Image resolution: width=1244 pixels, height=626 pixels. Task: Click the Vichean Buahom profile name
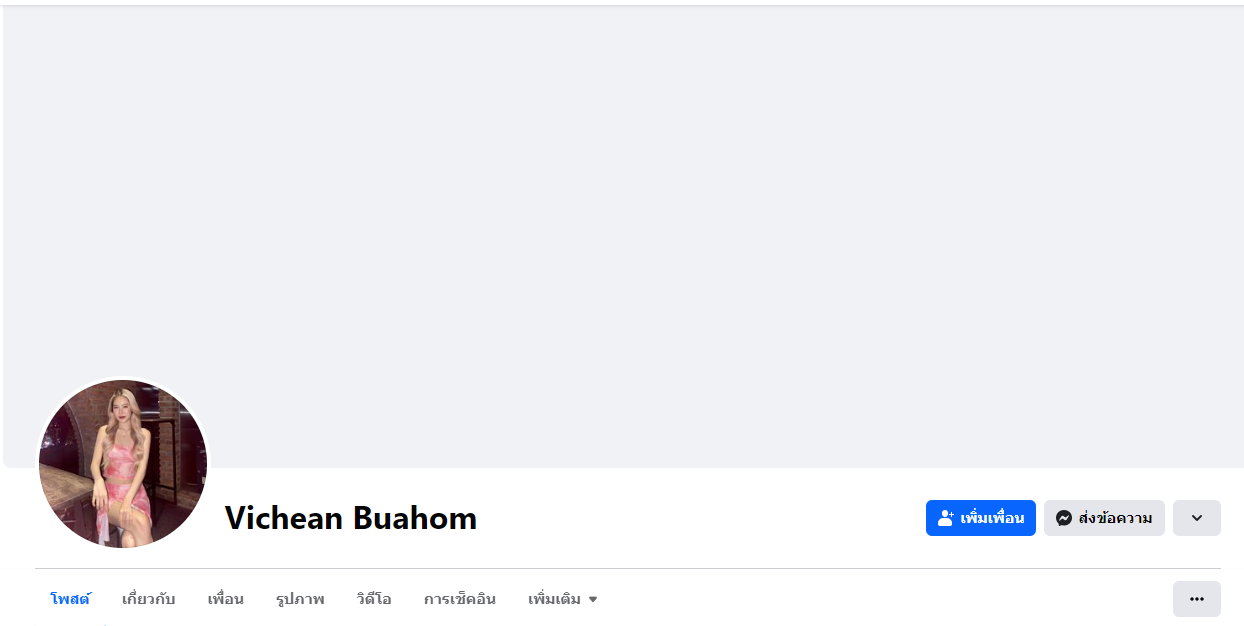click(350, 518)
